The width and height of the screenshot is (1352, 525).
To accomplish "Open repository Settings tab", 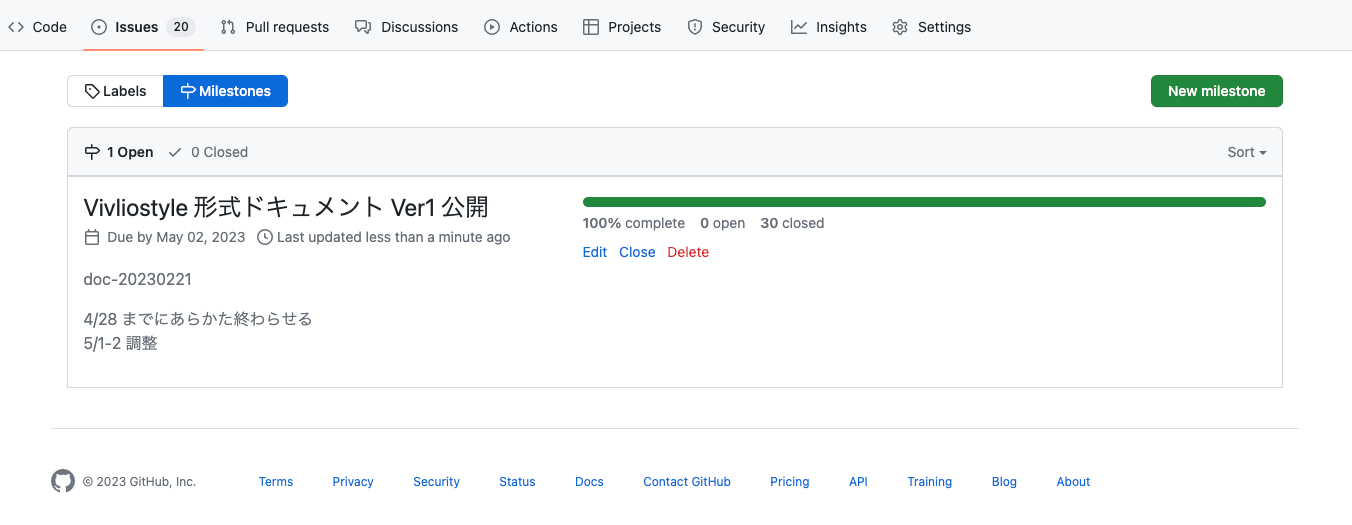I will (932, 27).
